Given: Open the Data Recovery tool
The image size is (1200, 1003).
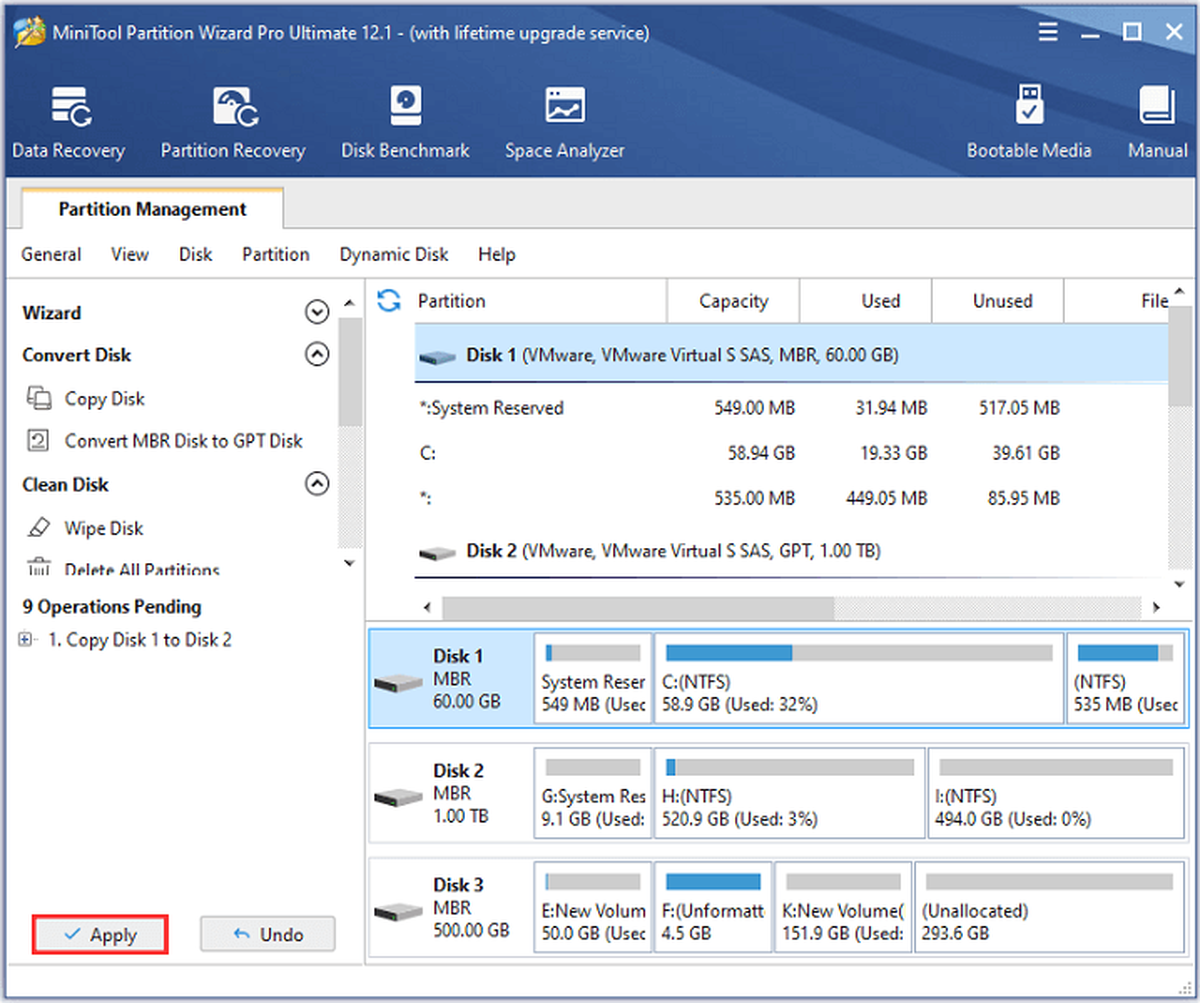Looking at the screenshot, I should tap(68, 123).
